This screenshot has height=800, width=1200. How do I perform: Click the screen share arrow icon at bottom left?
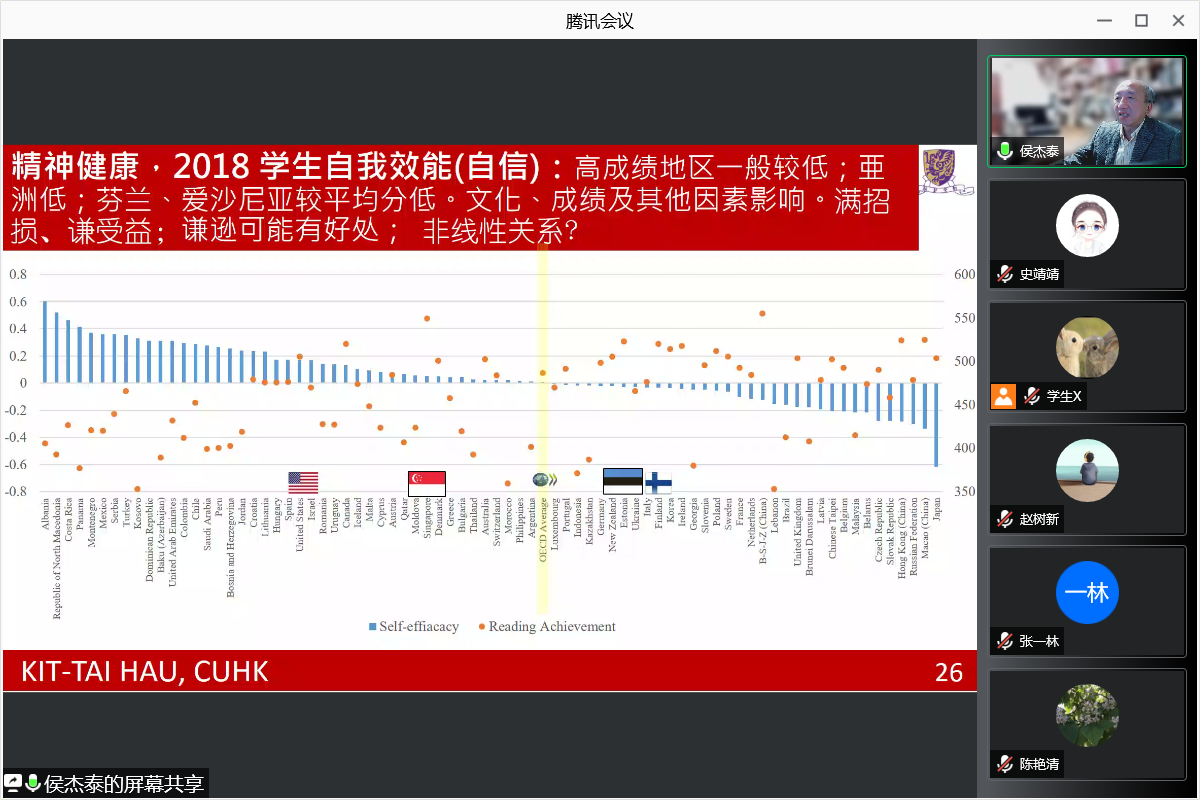tap(13, 783)
